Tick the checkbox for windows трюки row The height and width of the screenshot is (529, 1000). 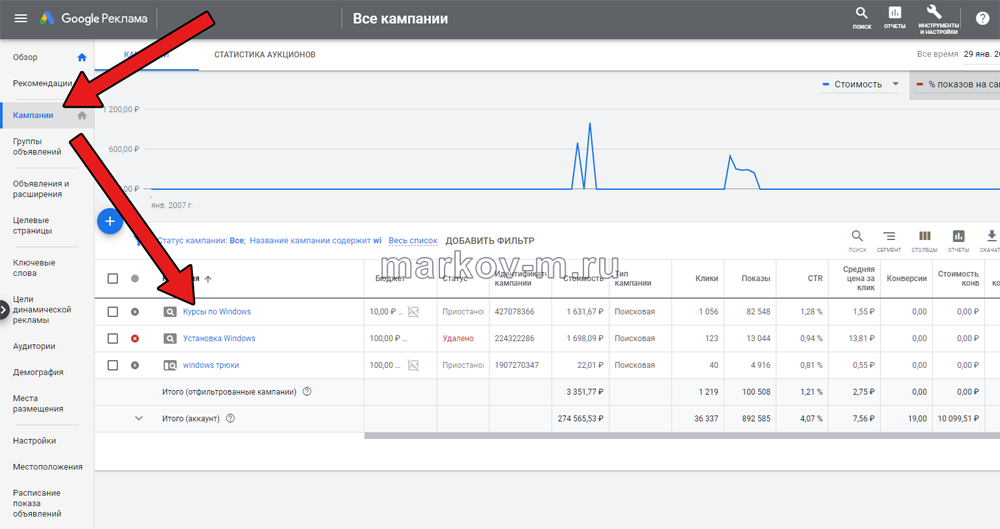tap(112, 365)
